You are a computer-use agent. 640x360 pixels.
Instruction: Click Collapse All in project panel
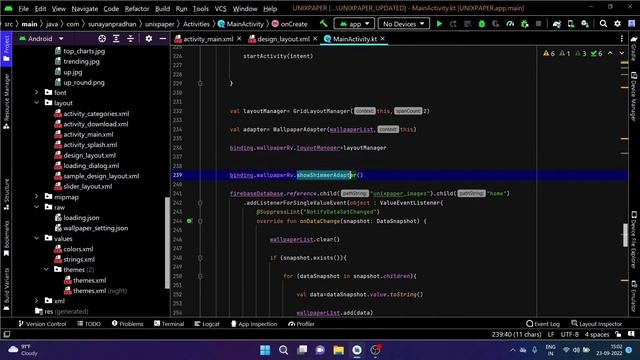[x=131, y=38]
